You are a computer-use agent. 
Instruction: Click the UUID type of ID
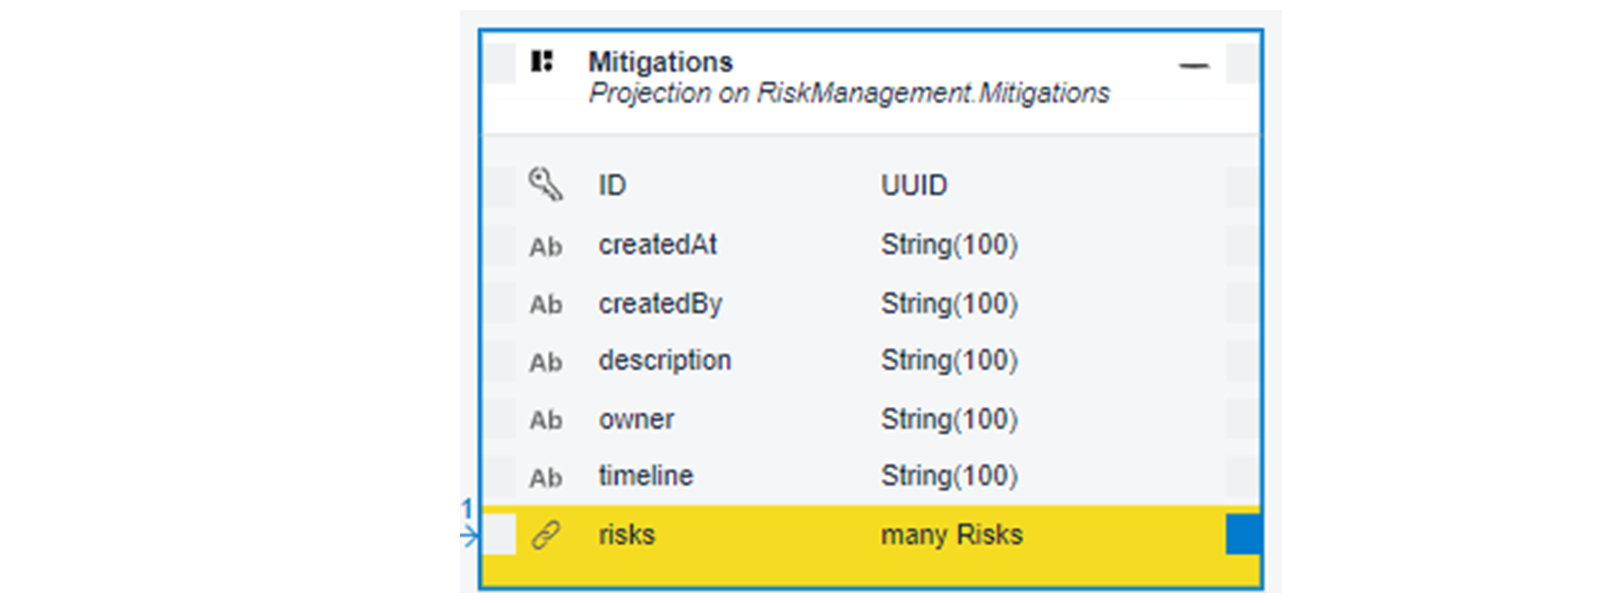pos(914,186)
